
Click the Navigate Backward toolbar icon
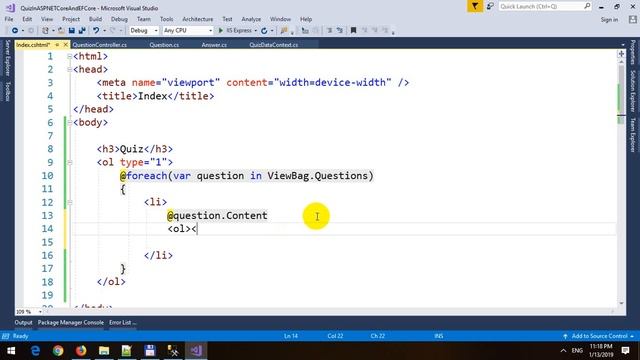click(15, 31)
